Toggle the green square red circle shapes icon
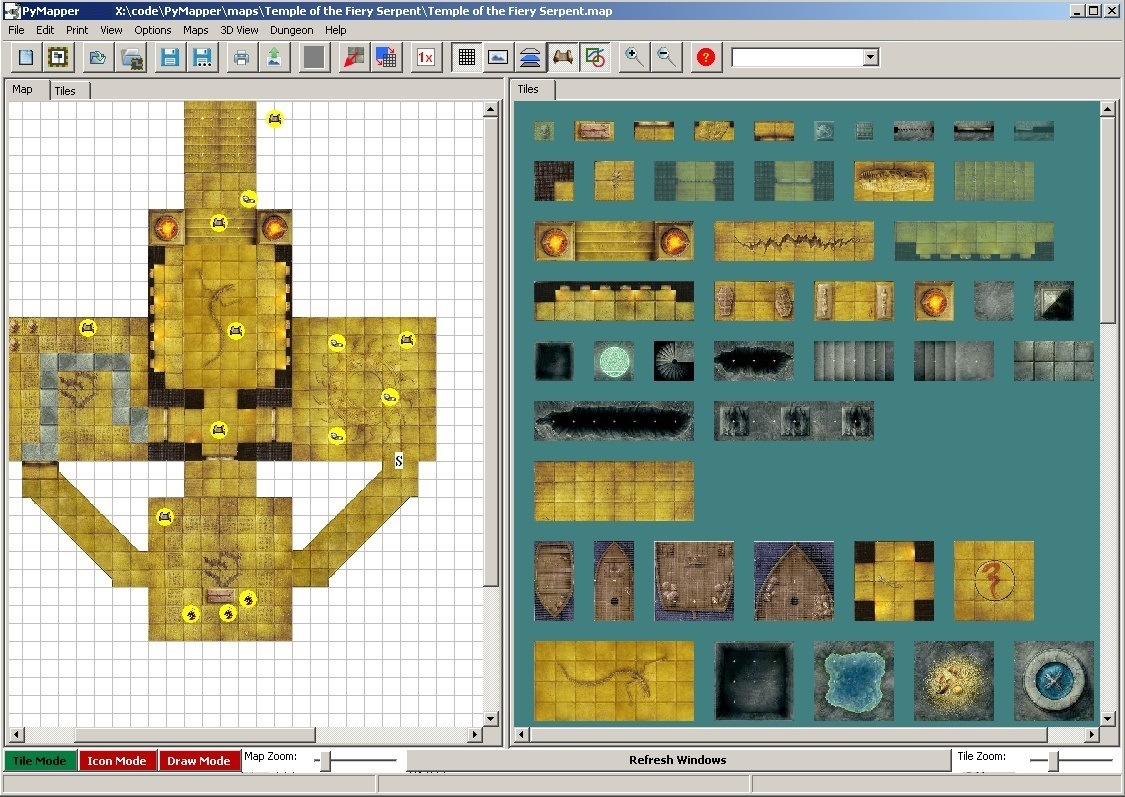Viewport: 1125px width, 797px height. (595, 57)
